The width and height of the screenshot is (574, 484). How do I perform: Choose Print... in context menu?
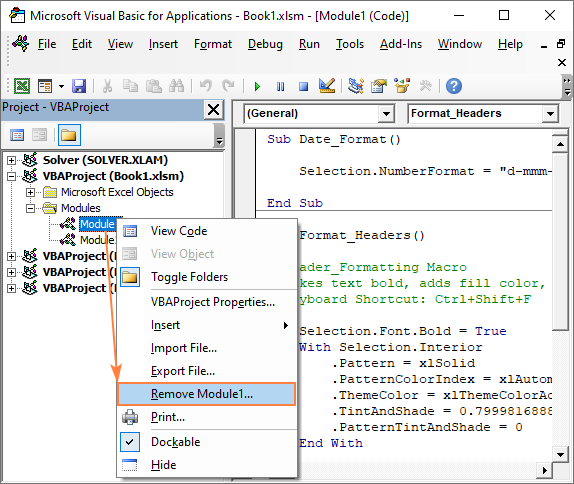[207, 417]
